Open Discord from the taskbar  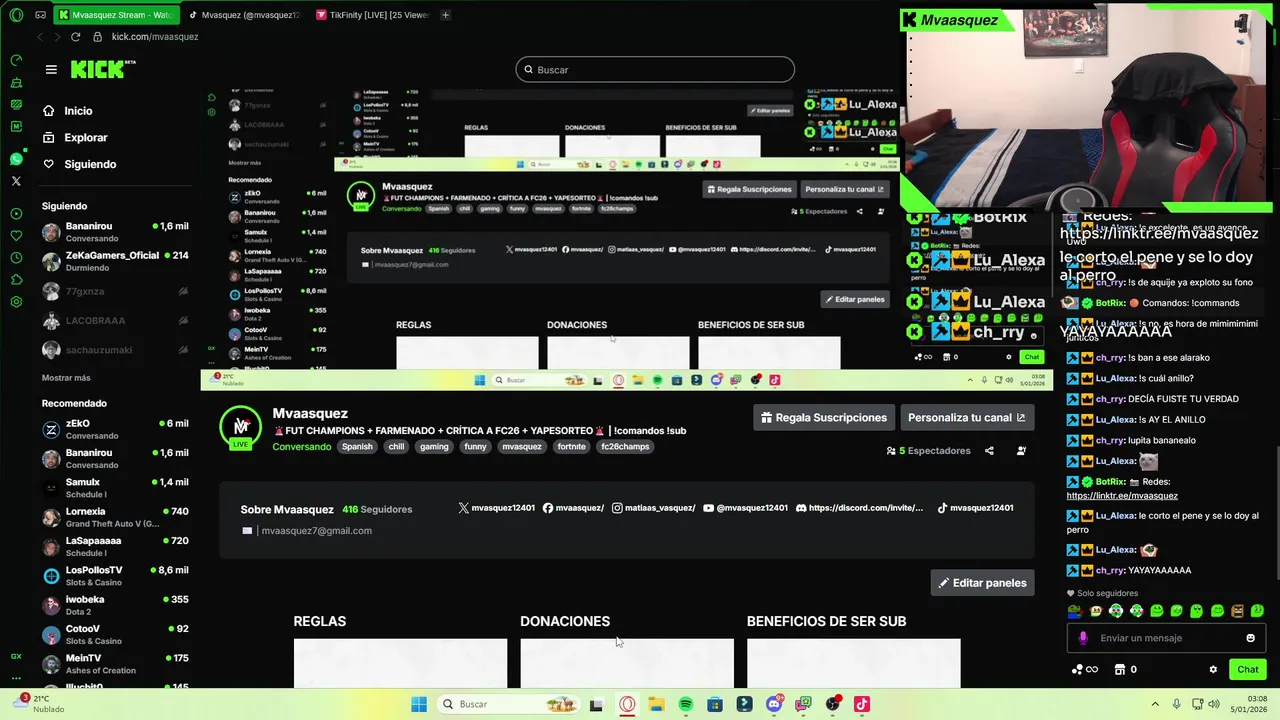[x=774, y=704]
